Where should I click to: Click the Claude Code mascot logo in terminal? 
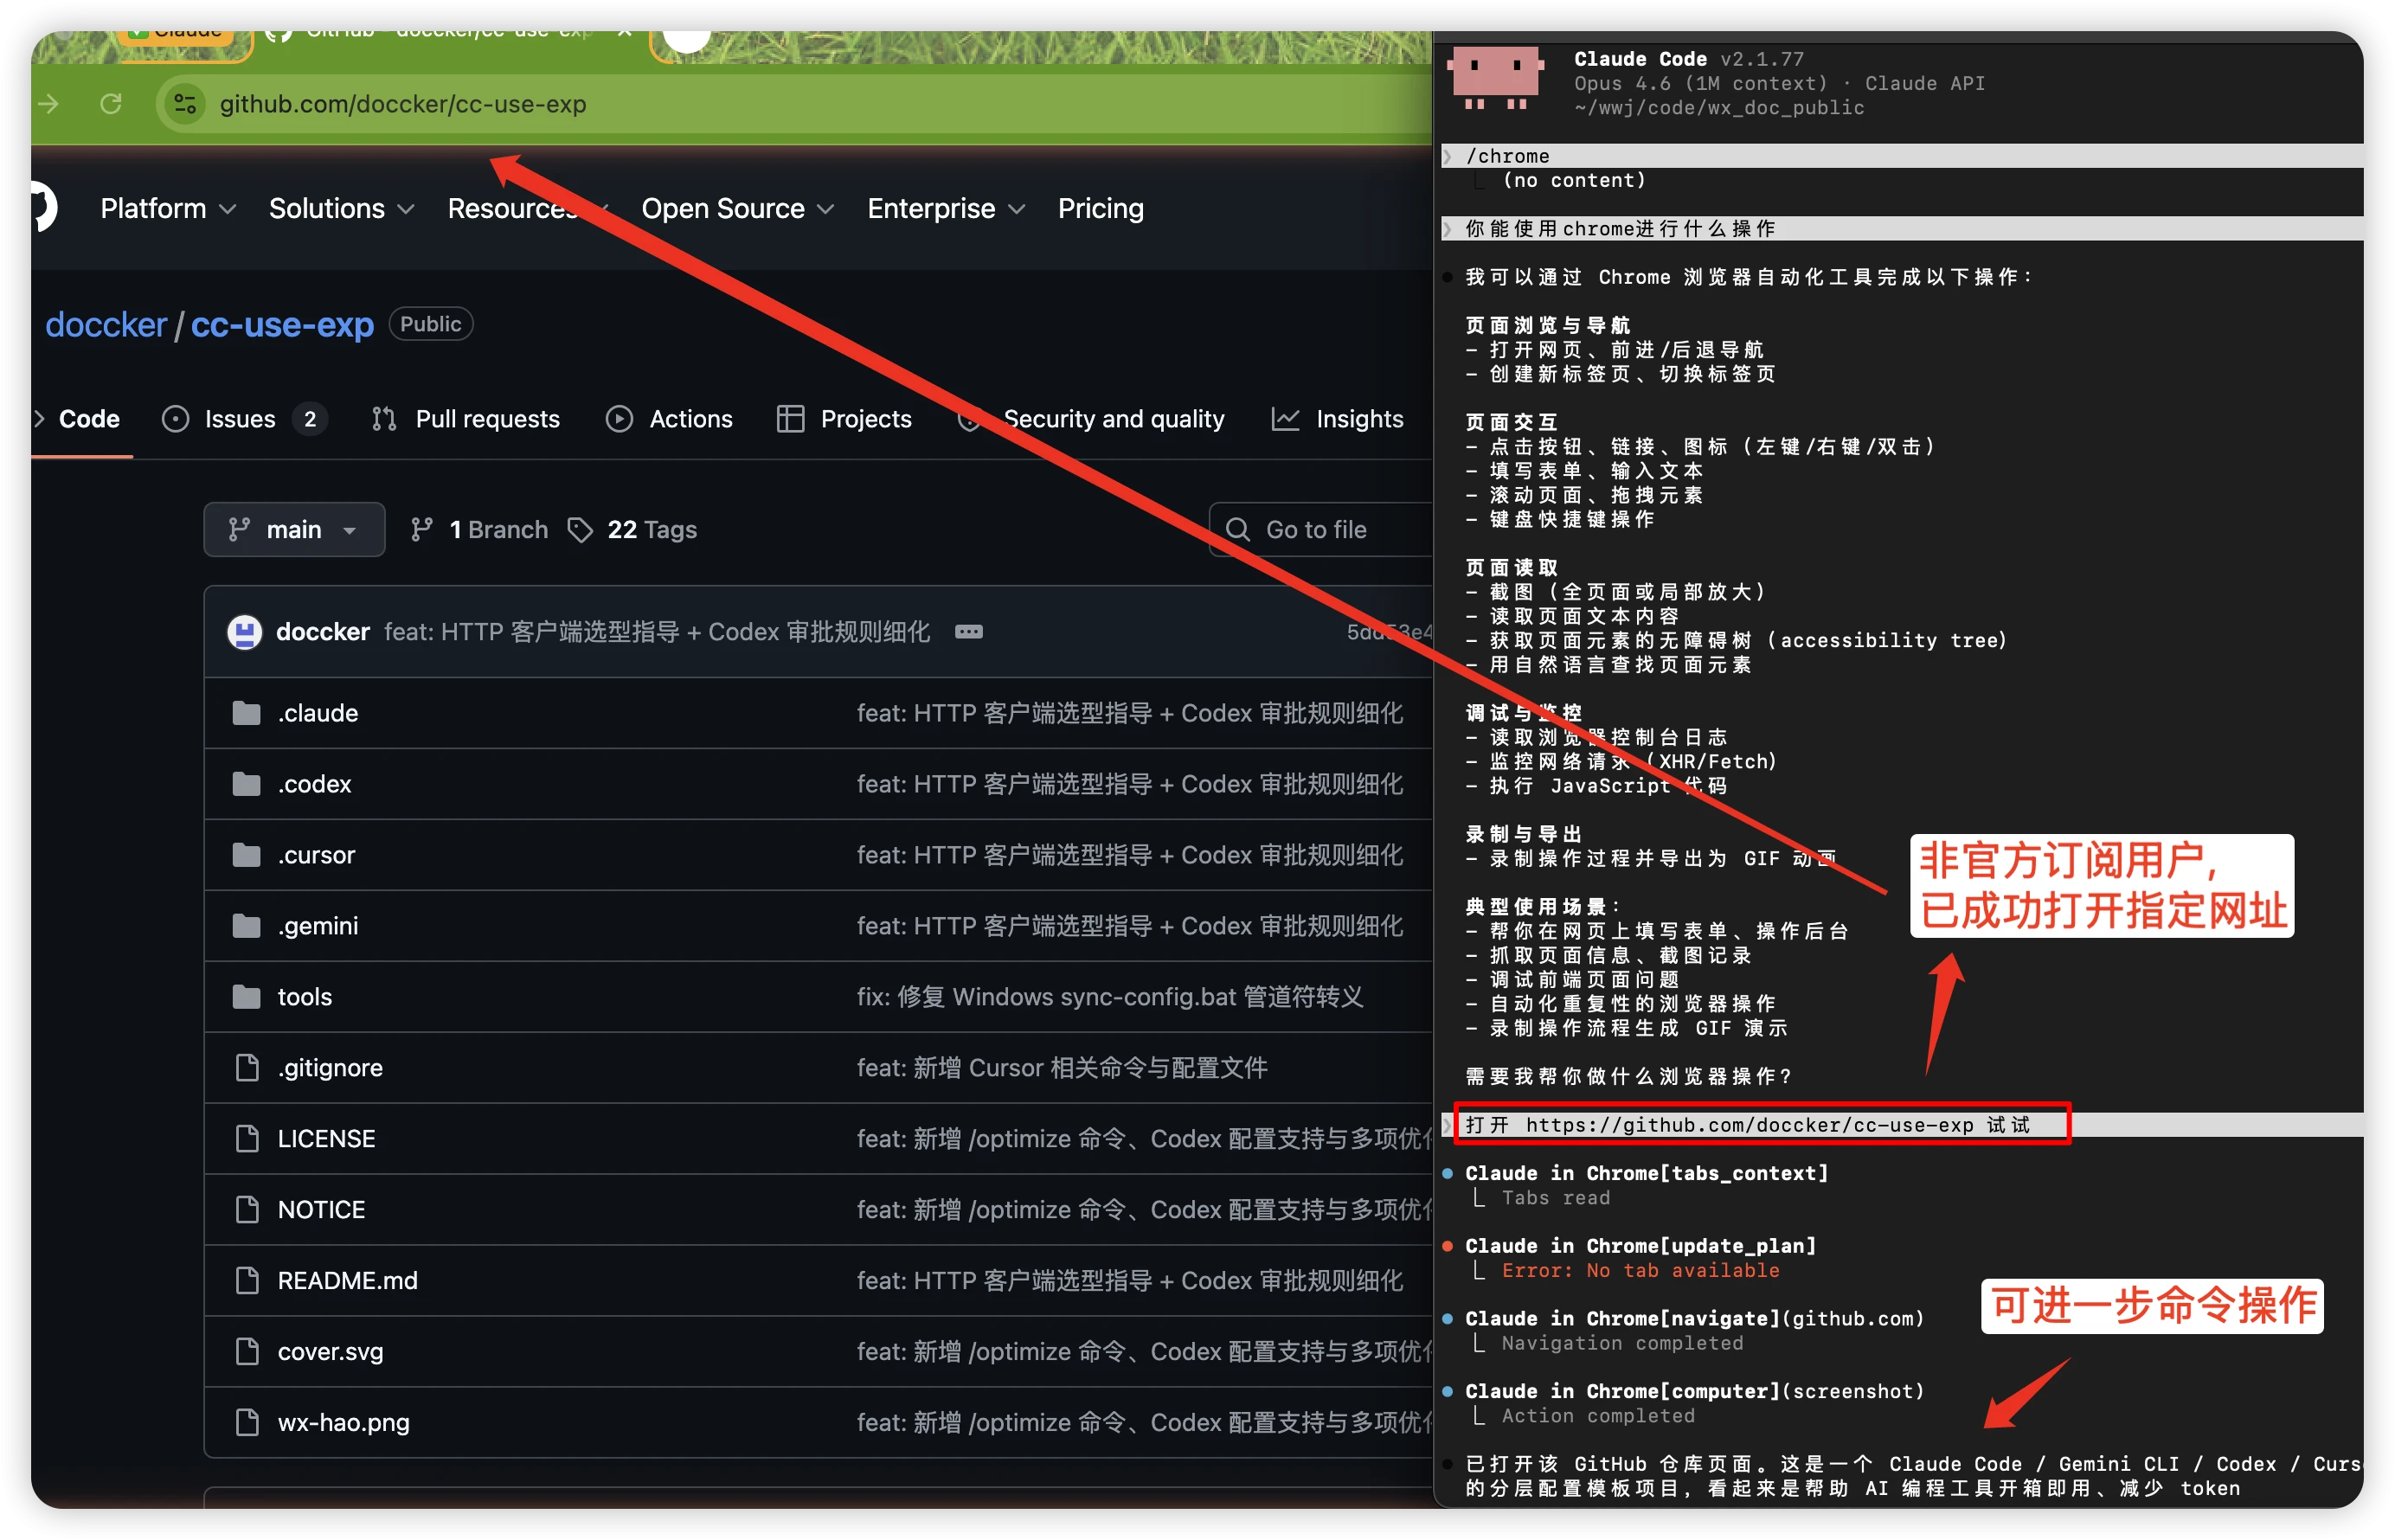pos(1495,79)
